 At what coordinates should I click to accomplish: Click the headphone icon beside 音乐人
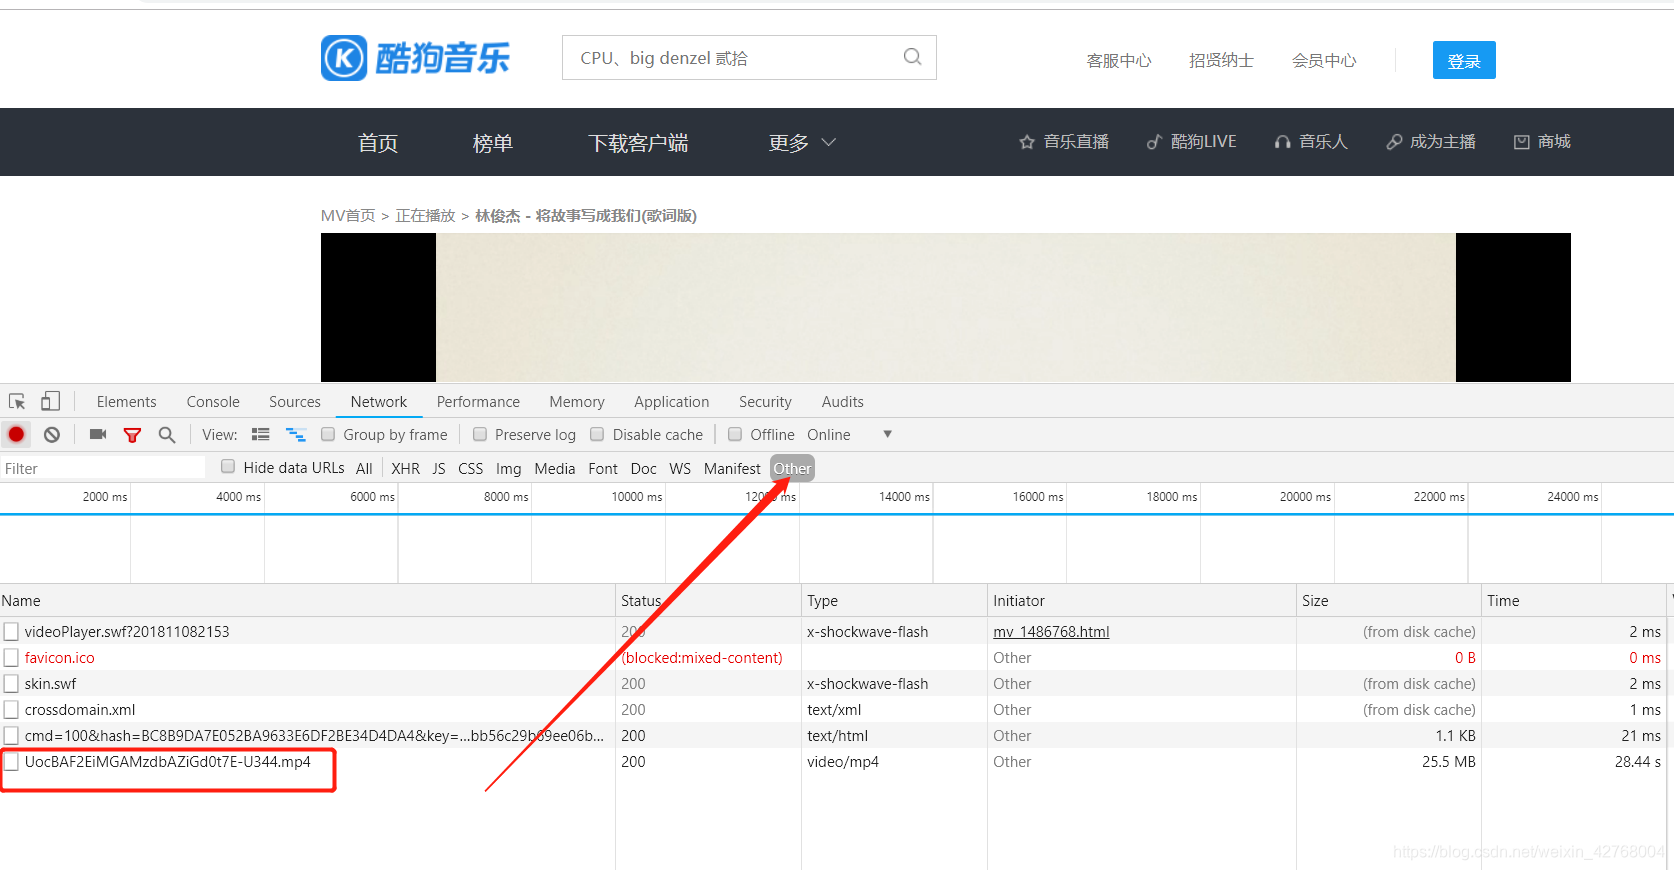pos(1282,142)
